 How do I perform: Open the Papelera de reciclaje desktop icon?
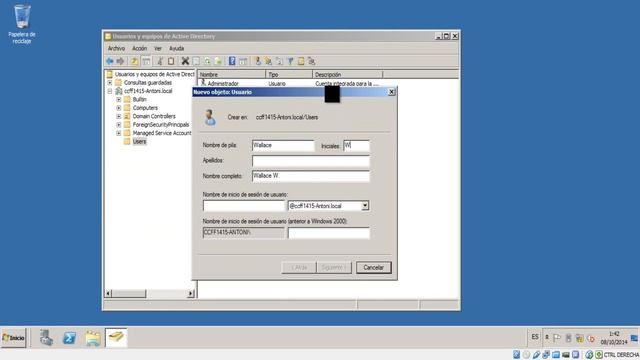22,24
